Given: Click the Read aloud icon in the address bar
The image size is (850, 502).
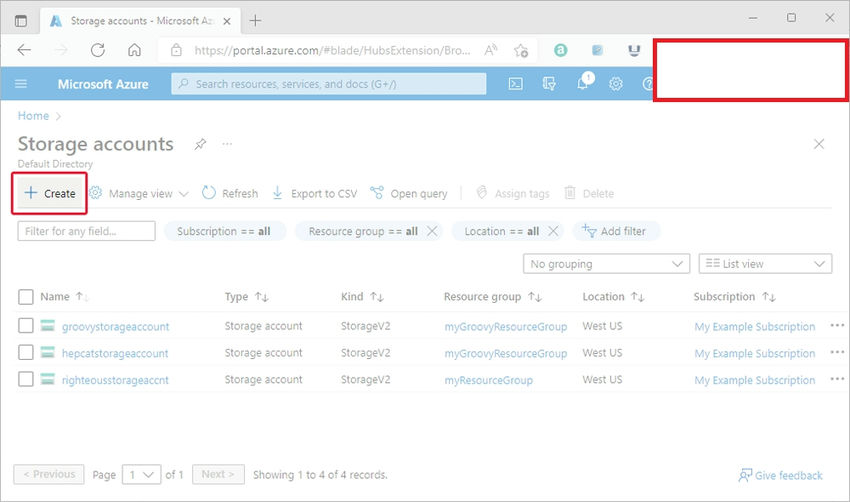Looking at the screenshot, I should click(491, 50).
